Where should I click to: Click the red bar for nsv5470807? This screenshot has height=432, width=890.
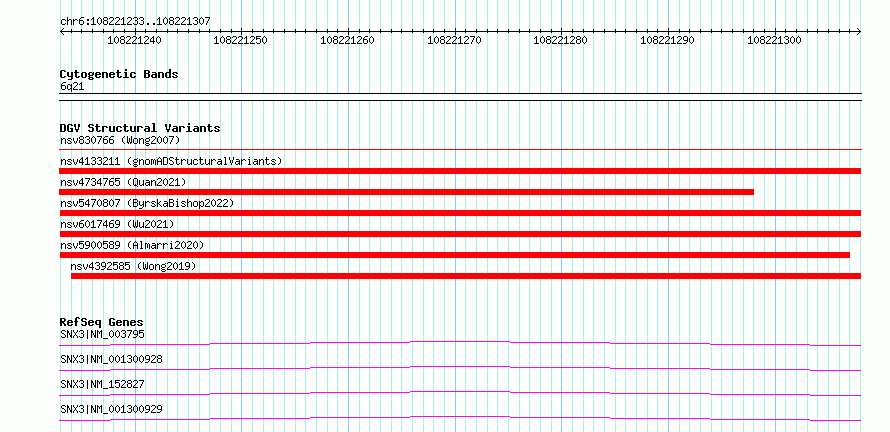click(460, 213)
